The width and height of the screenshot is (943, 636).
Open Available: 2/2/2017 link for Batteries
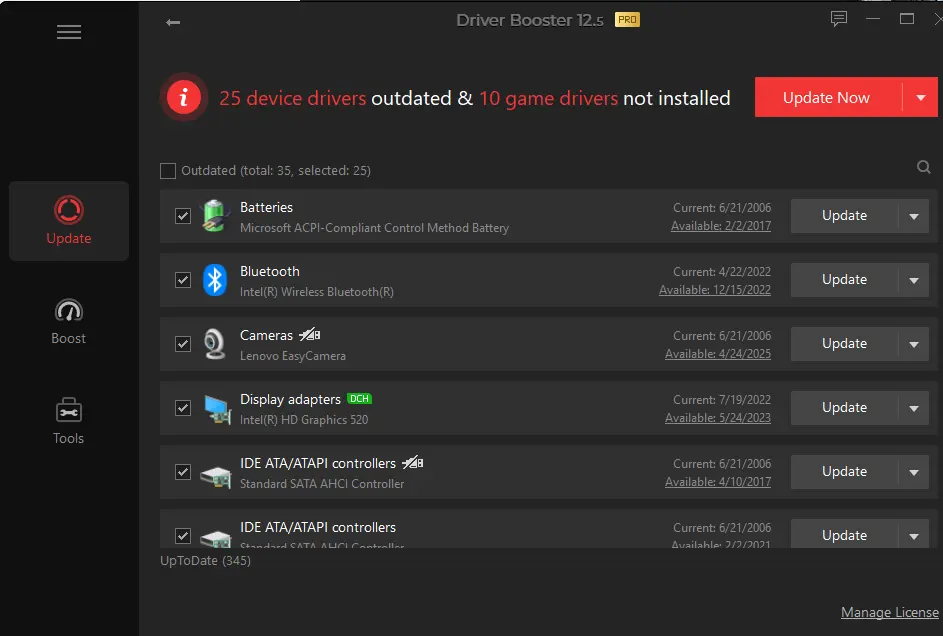720,226
